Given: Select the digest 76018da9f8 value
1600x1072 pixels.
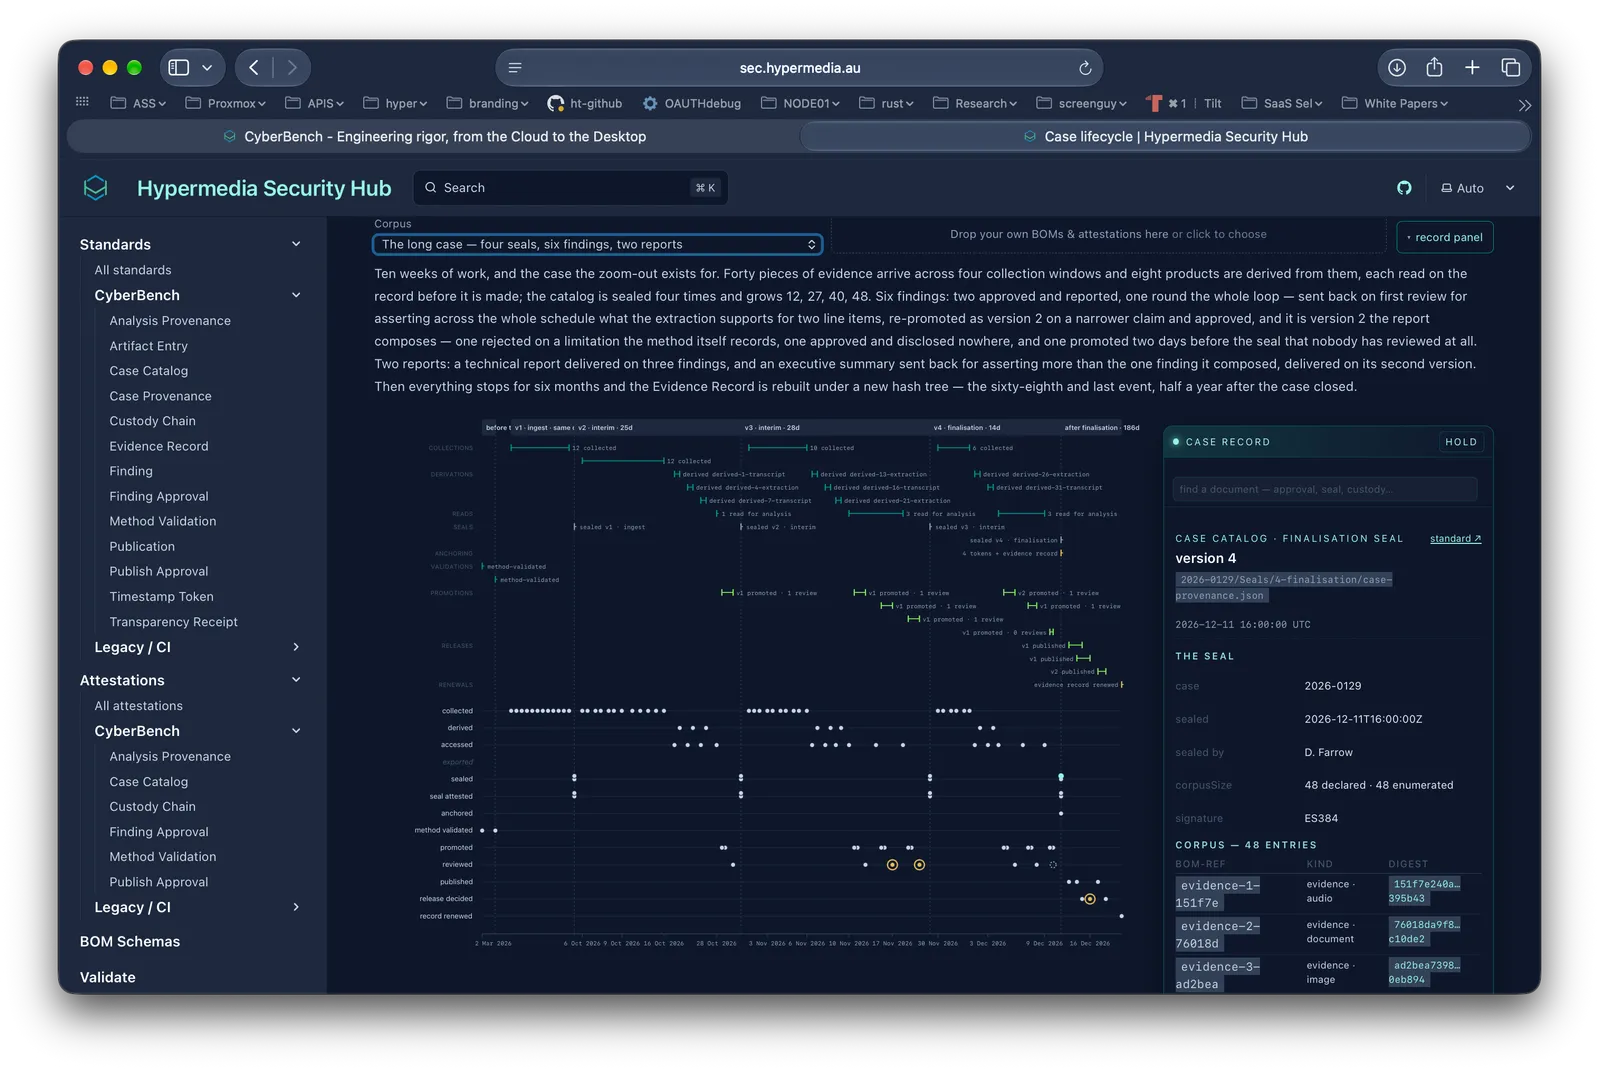Looking at the screenshot, I should tap(1425, 932).
